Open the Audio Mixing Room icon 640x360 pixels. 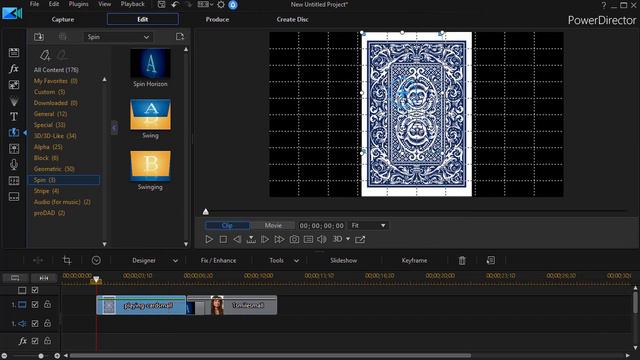pos(14,149)
